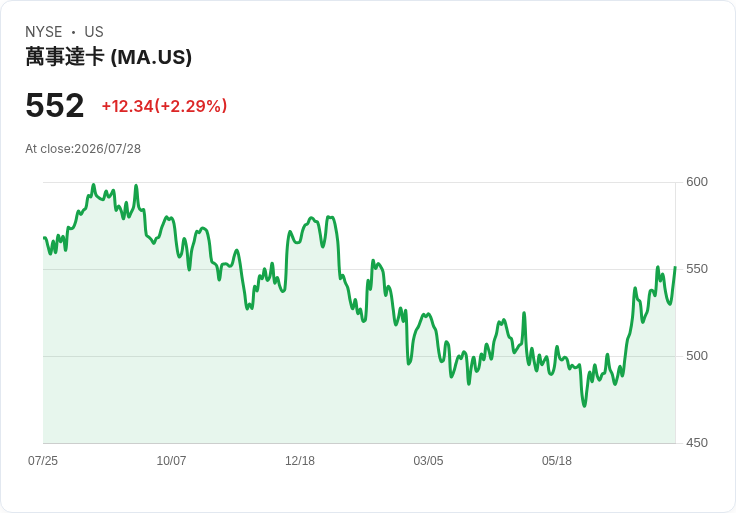
Task: Select the 07/25 date on x-axis
Action: pos(43,461)
